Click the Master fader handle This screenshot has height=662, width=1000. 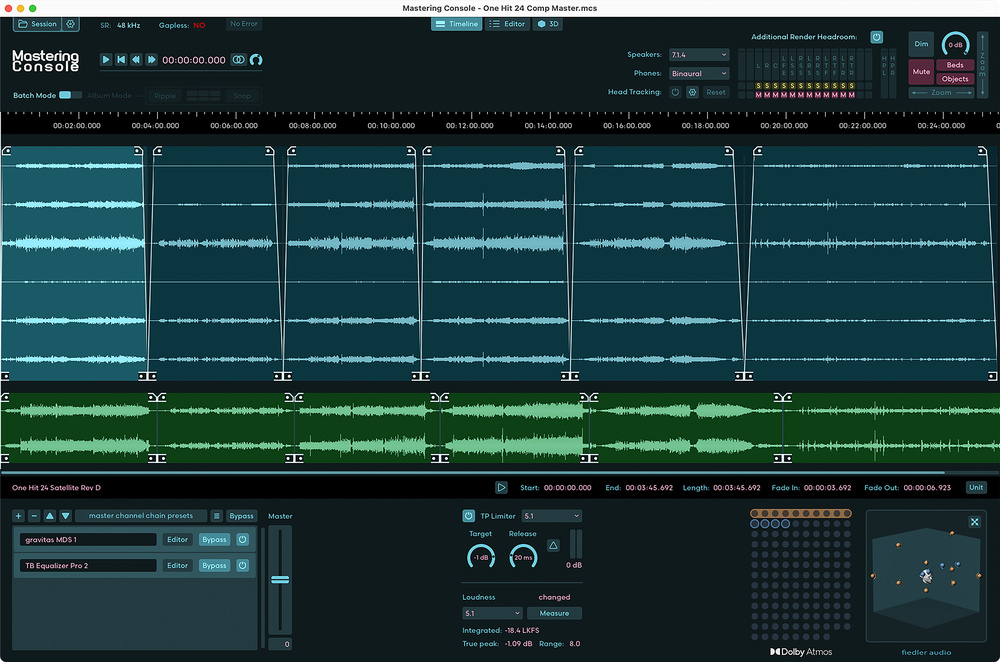(280, 580)
